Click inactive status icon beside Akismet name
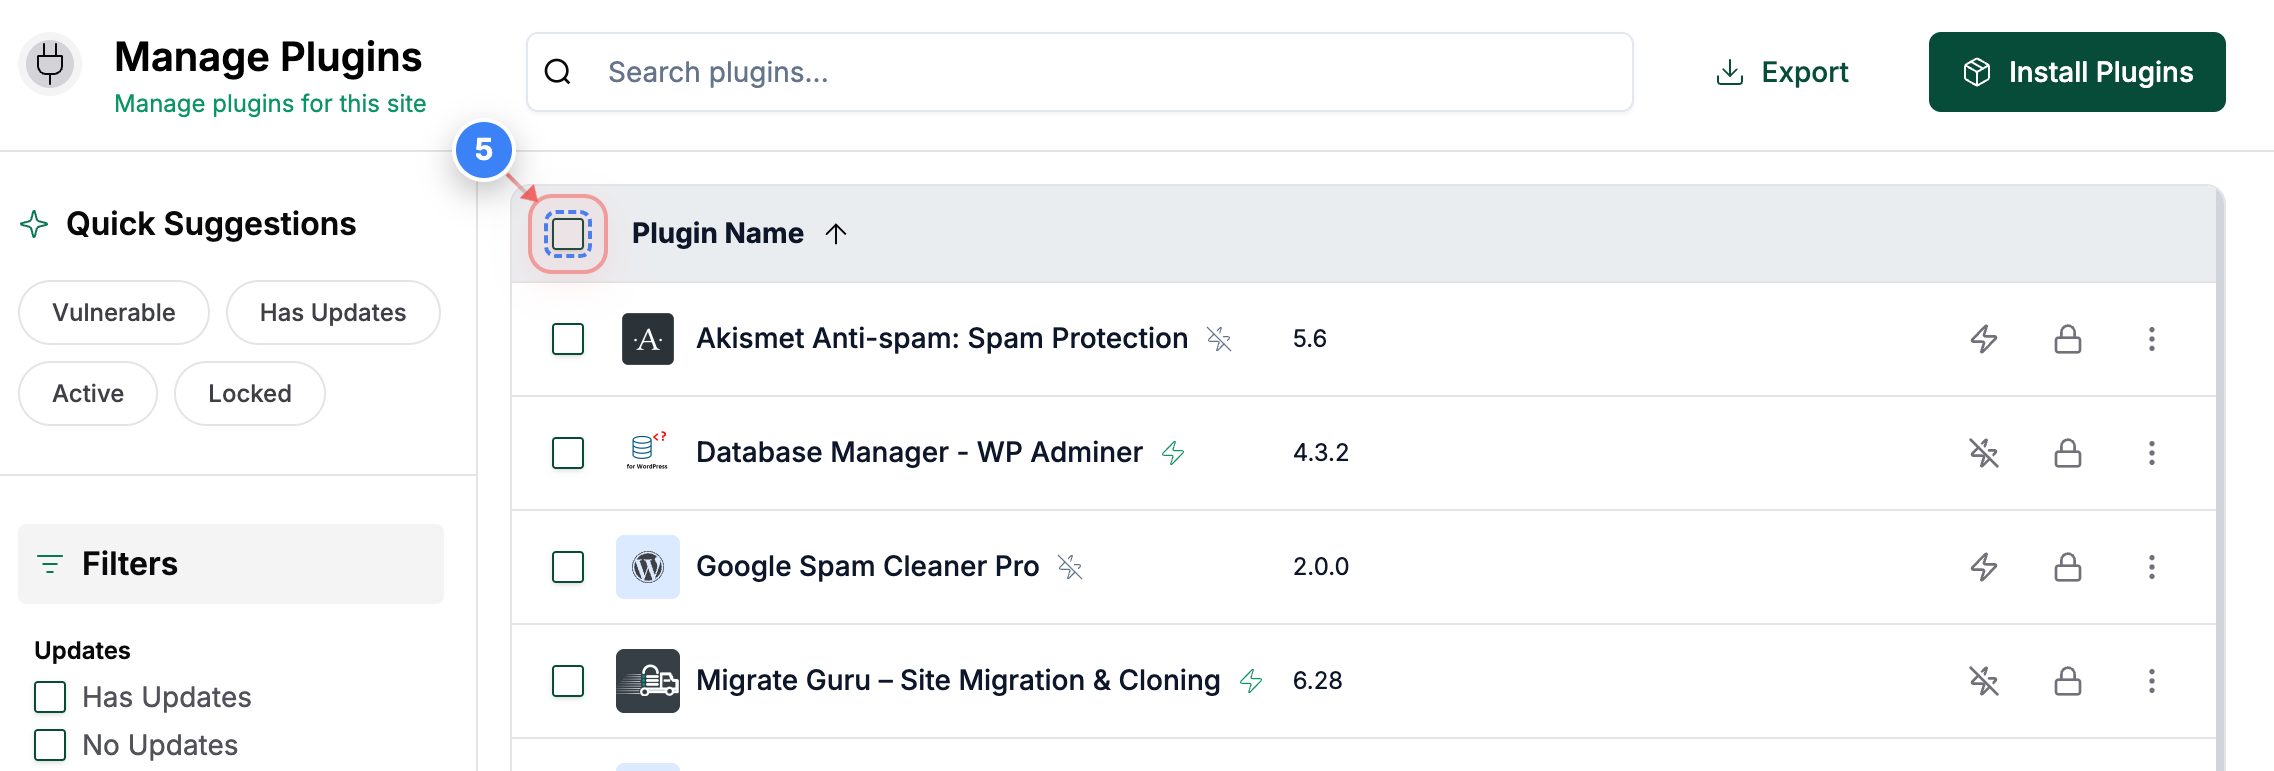This screenshot has height=771, width=2274. pos(1219,339)
